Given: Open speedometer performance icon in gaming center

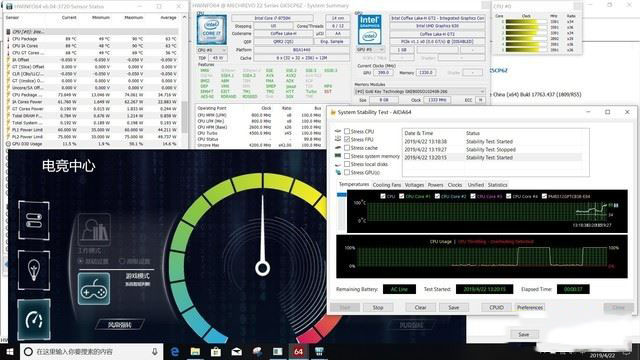Looking at the screenshot, I should (x=34, y=320).
